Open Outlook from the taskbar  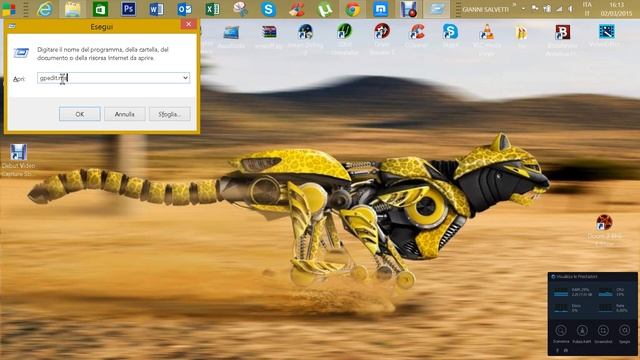point(184,9)
